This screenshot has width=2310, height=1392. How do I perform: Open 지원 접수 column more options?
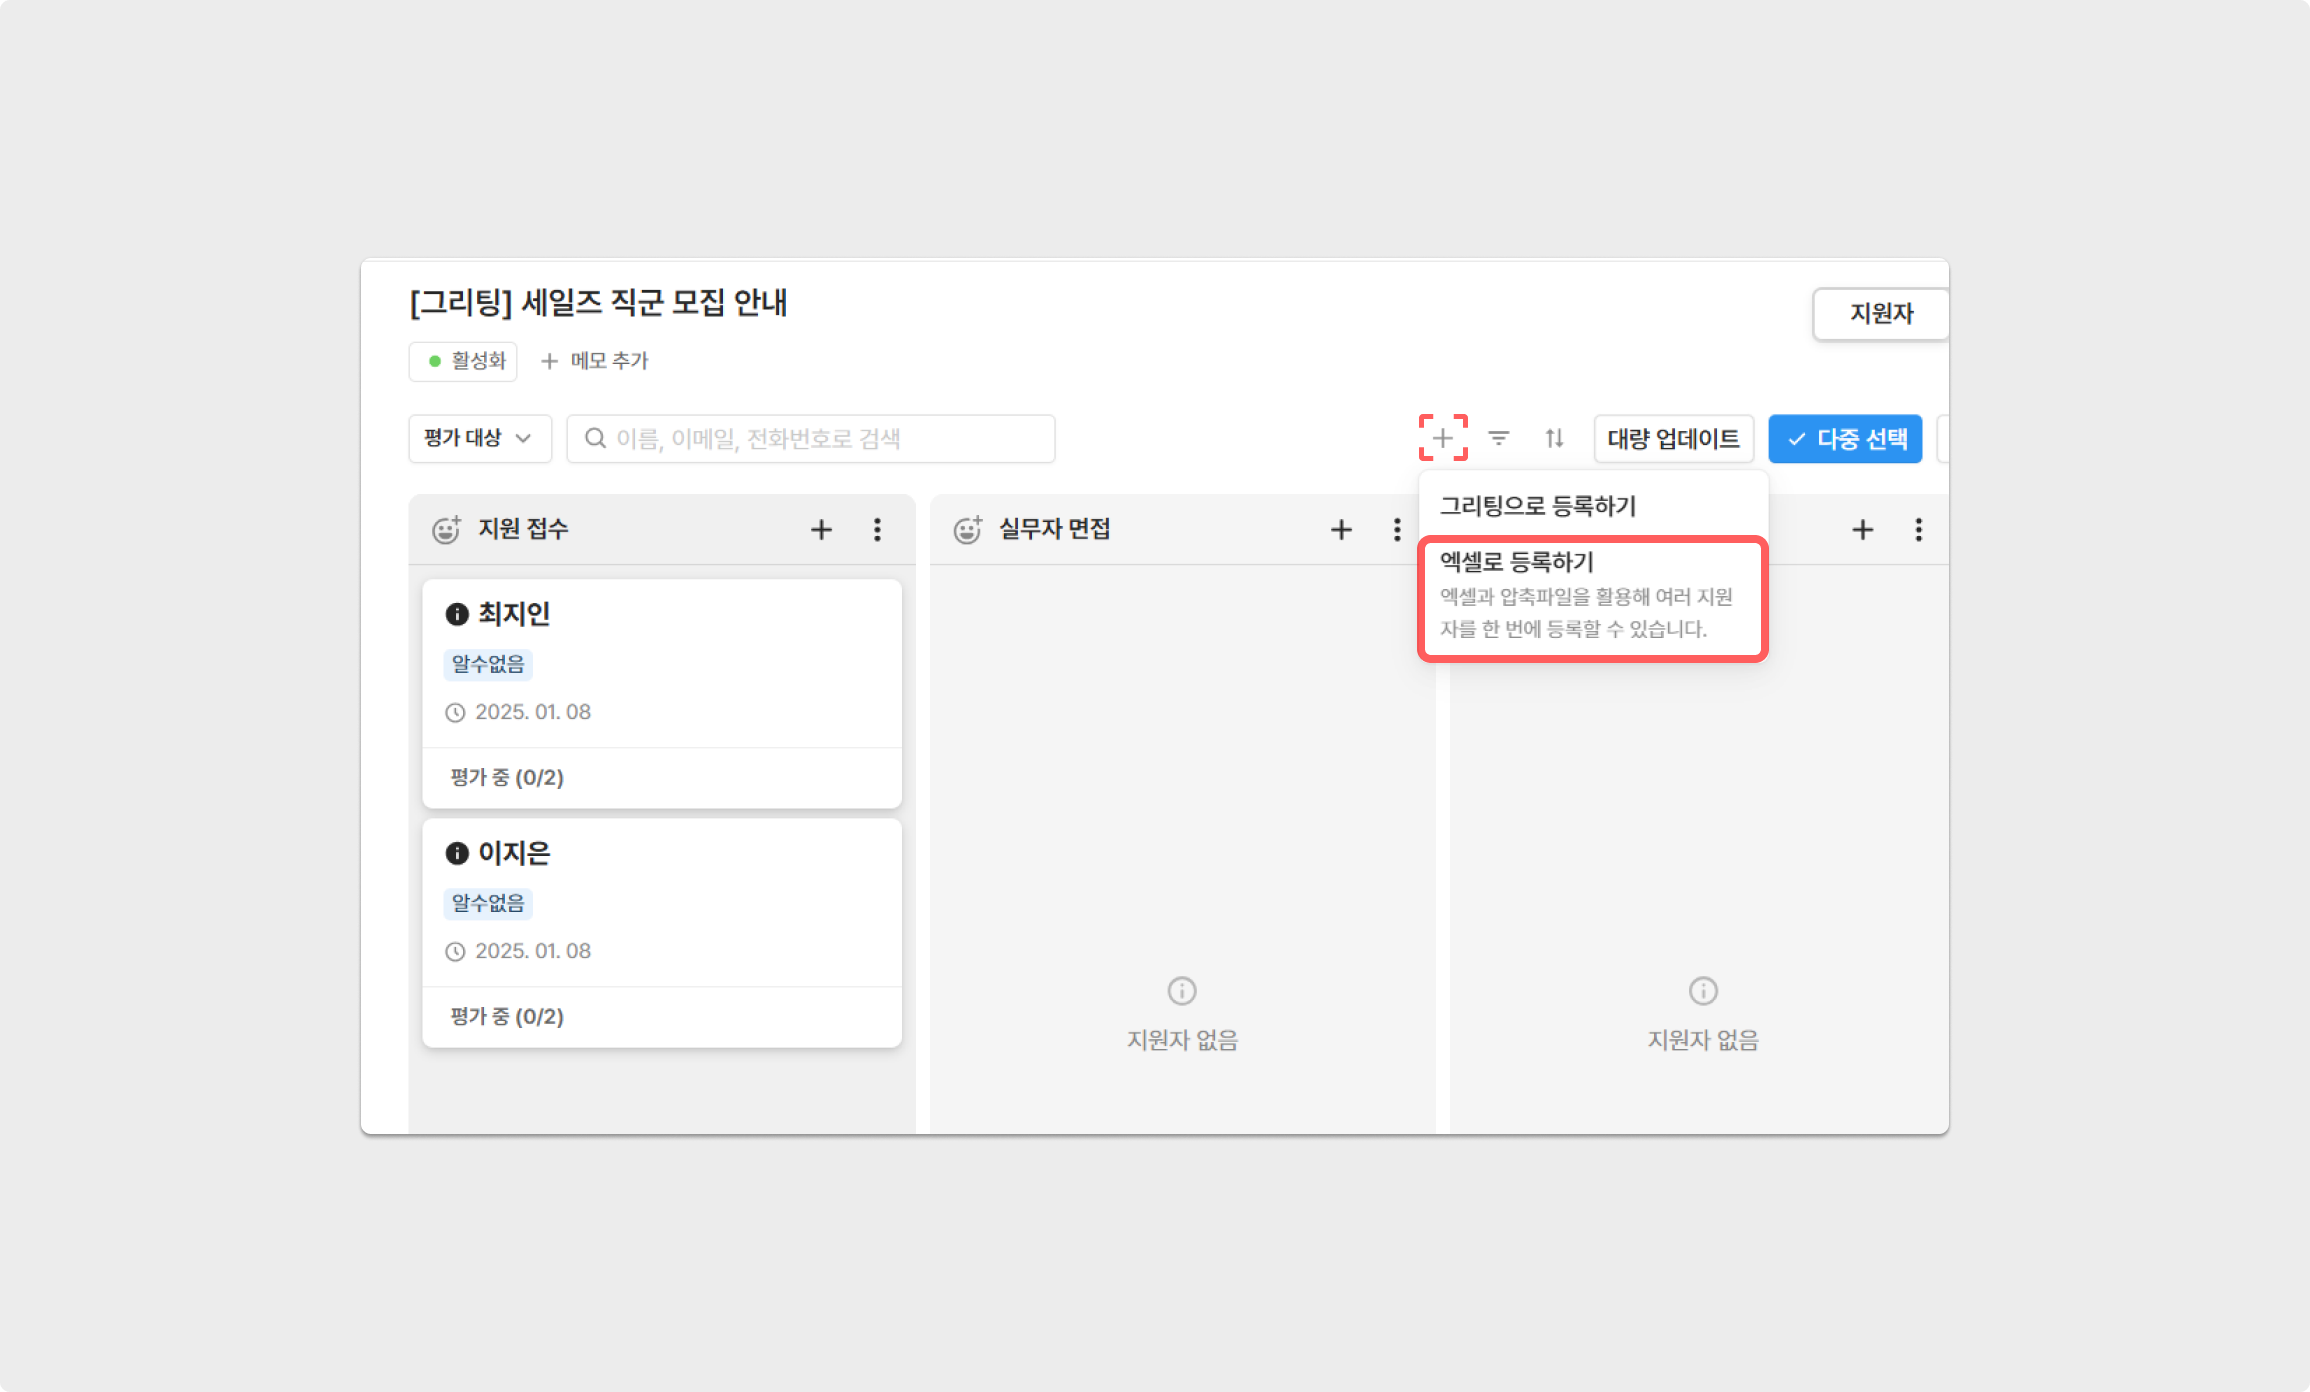click(877, 529)
